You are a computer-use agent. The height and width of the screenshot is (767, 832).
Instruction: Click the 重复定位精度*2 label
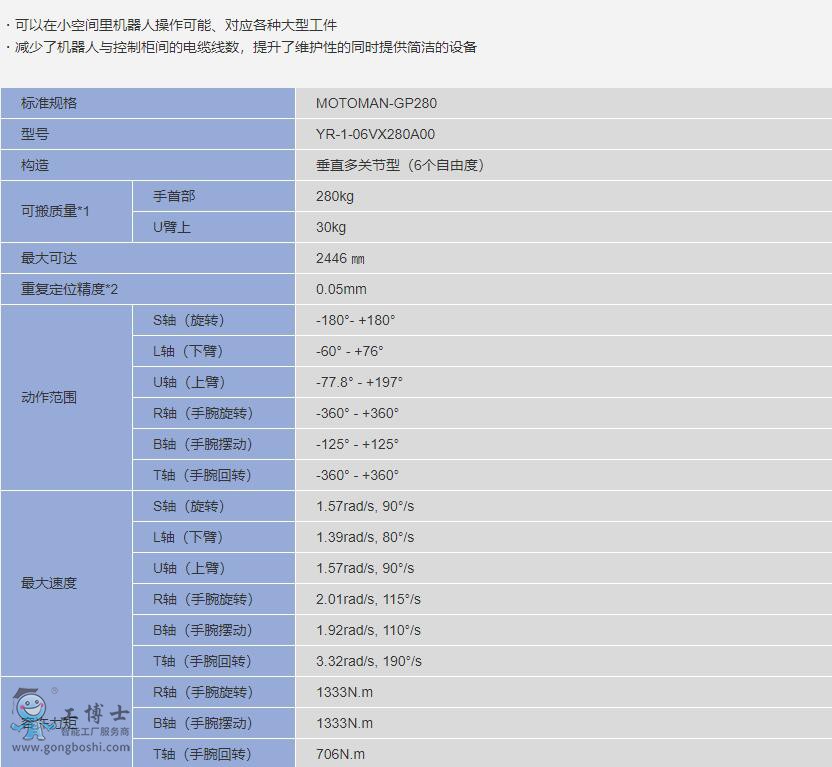pos(69,289)
